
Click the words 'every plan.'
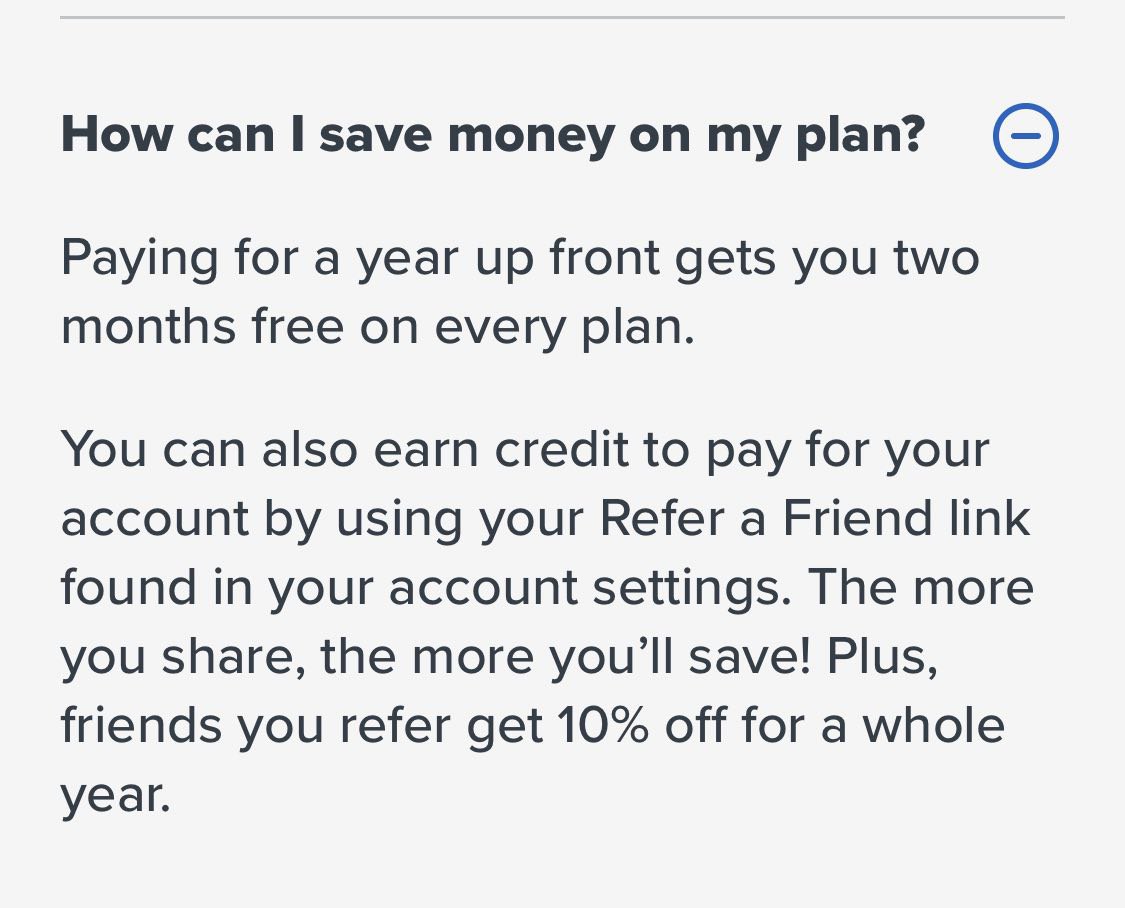click(565, 328)
